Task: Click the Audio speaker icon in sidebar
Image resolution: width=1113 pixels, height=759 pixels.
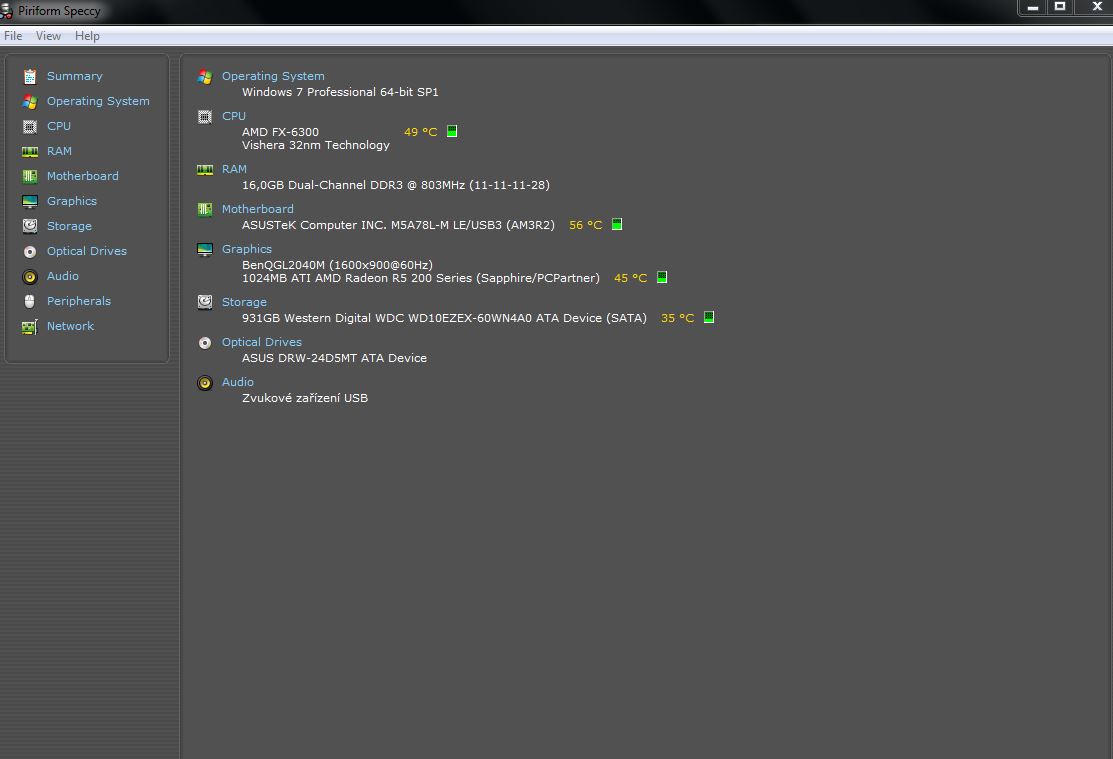Action: [30, 276]
